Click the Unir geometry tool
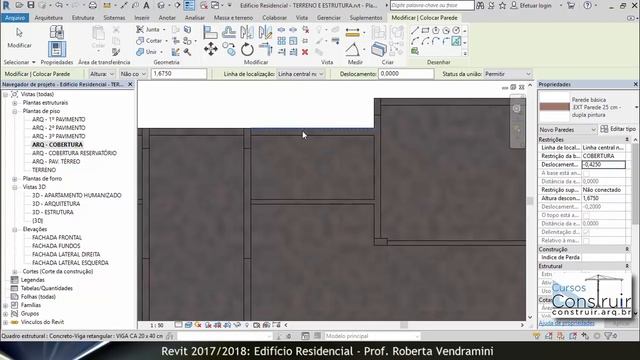This screenshot has width=640, height=360. coord(148,52)
